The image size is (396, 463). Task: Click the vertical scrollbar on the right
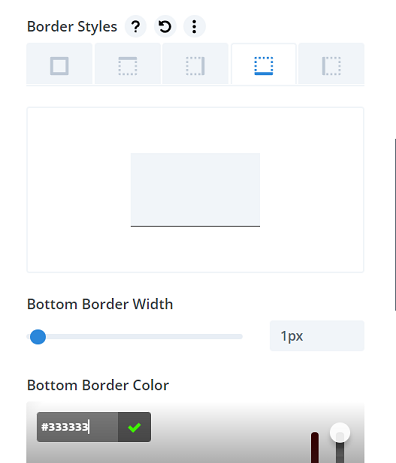tap(395, 225)
